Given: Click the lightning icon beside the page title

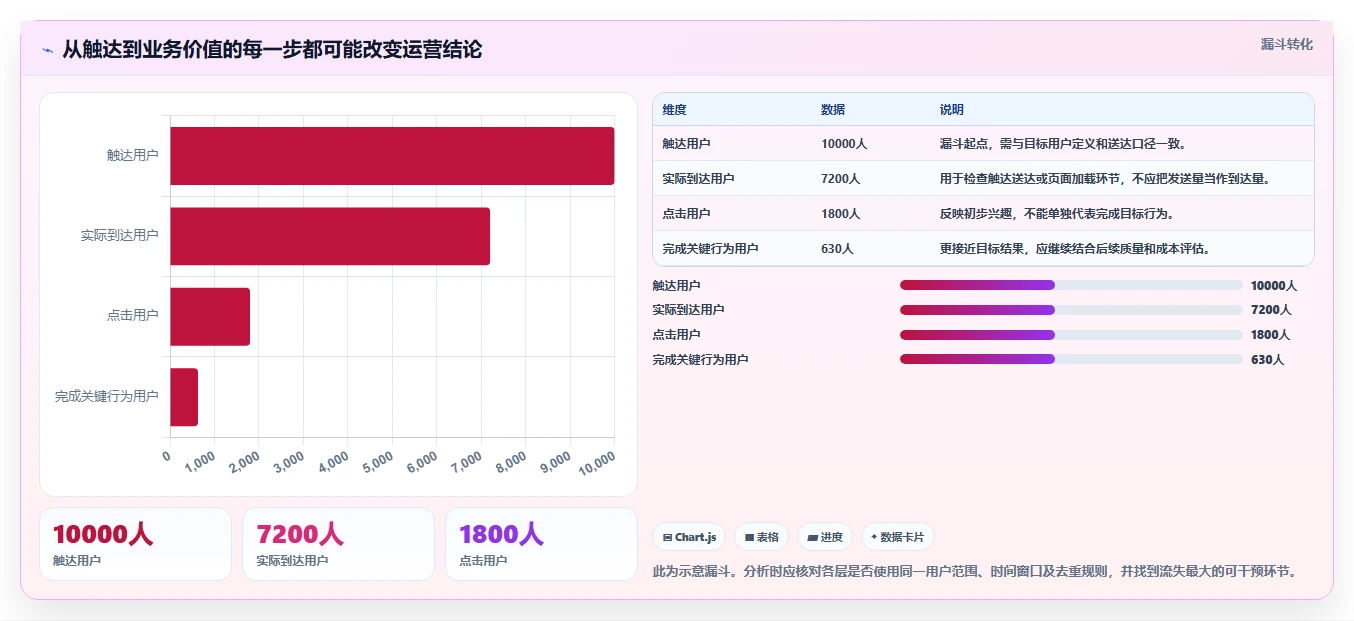Looking at the screenshot, I should [47, 50].
